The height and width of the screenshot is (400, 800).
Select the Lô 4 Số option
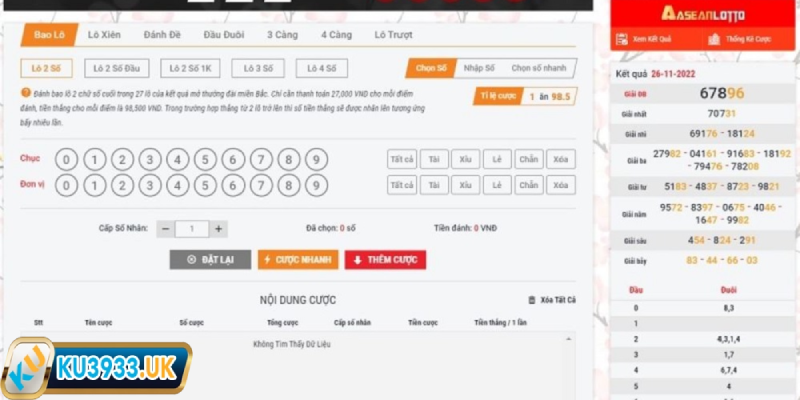(321, 68)
